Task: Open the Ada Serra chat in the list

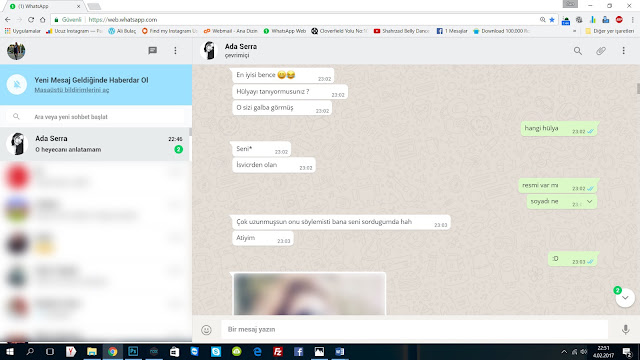Action: 95,144
